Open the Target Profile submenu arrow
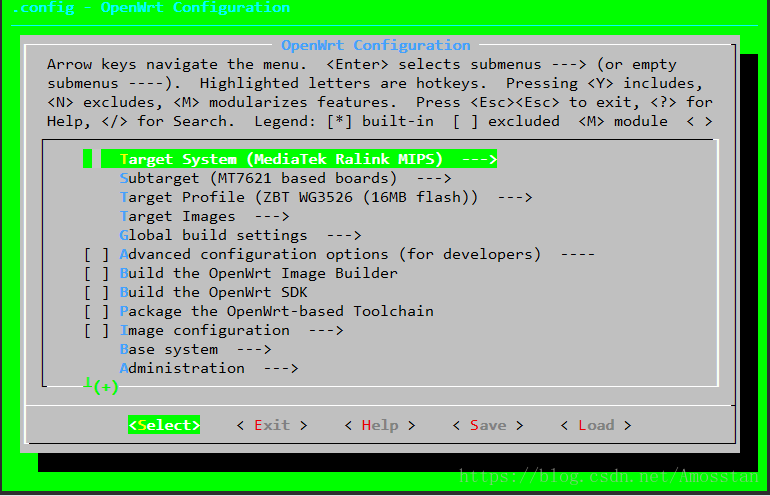The image size is (770, 496). [515, 197]
